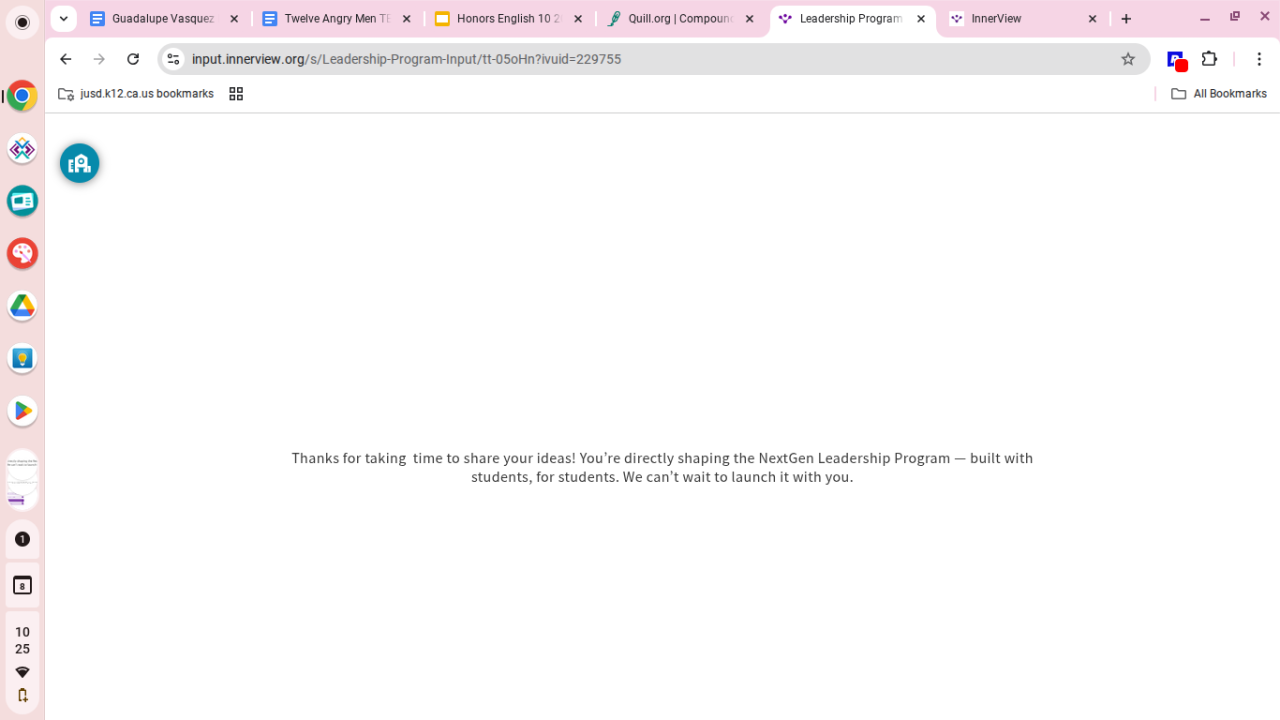1280x720 pixels.
Task: Open the All Bookmarks folder
Action: [1219, 94]
